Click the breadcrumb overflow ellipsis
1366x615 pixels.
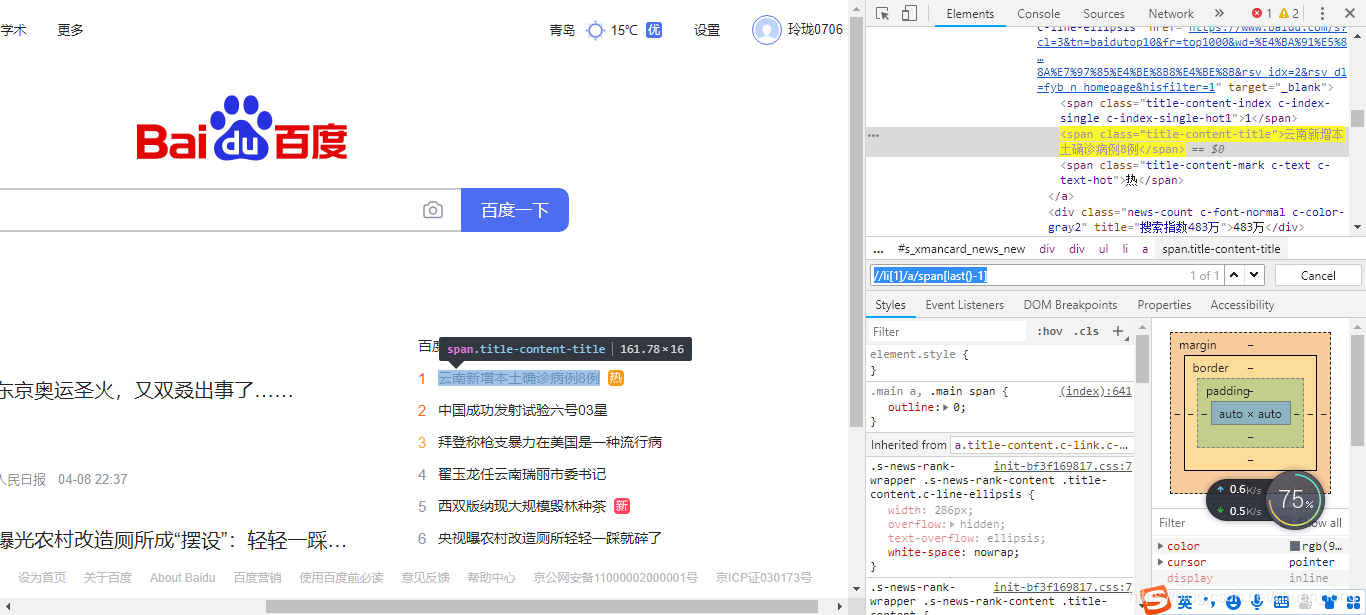pyautogui.click(x=878, y=249)
